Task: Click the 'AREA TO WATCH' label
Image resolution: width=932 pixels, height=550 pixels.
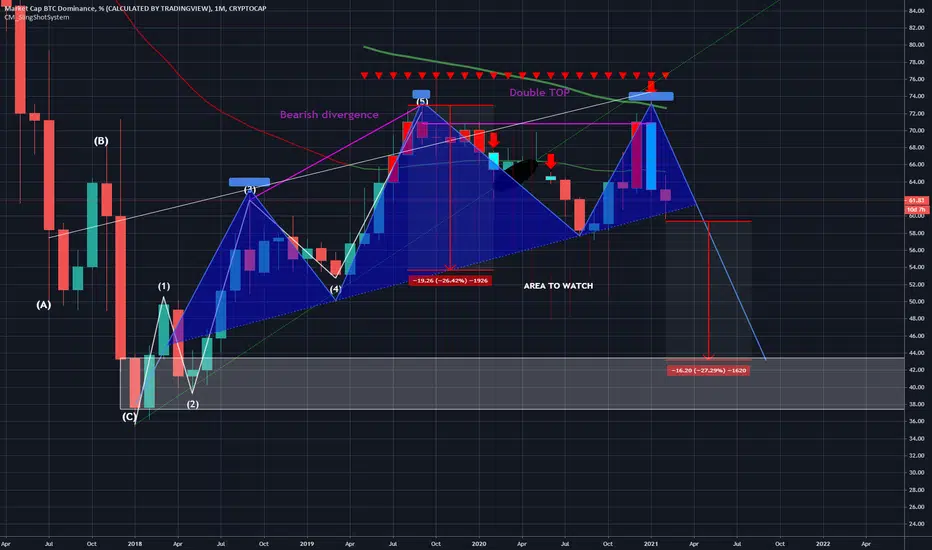Action: pyautogui.click(x=558, y=286)
